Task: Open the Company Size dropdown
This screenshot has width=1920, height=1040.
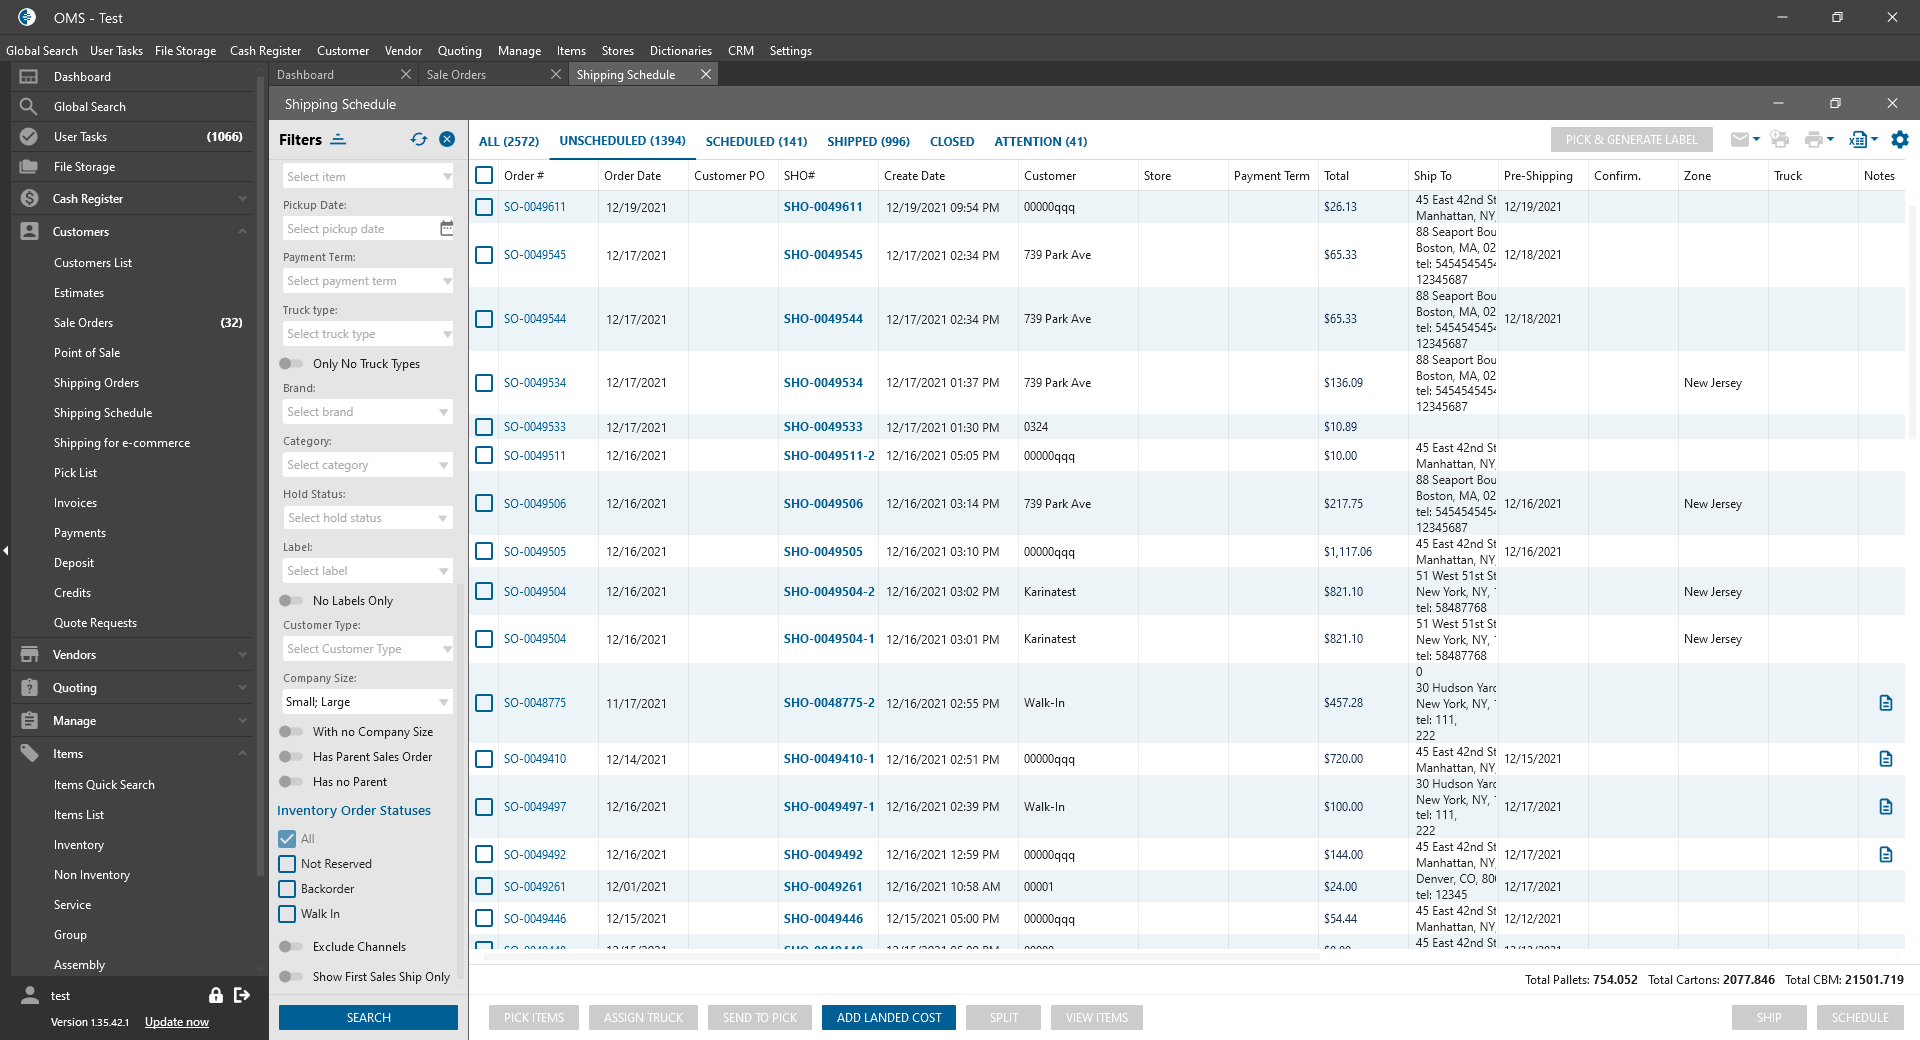Action: pos(367,702)
